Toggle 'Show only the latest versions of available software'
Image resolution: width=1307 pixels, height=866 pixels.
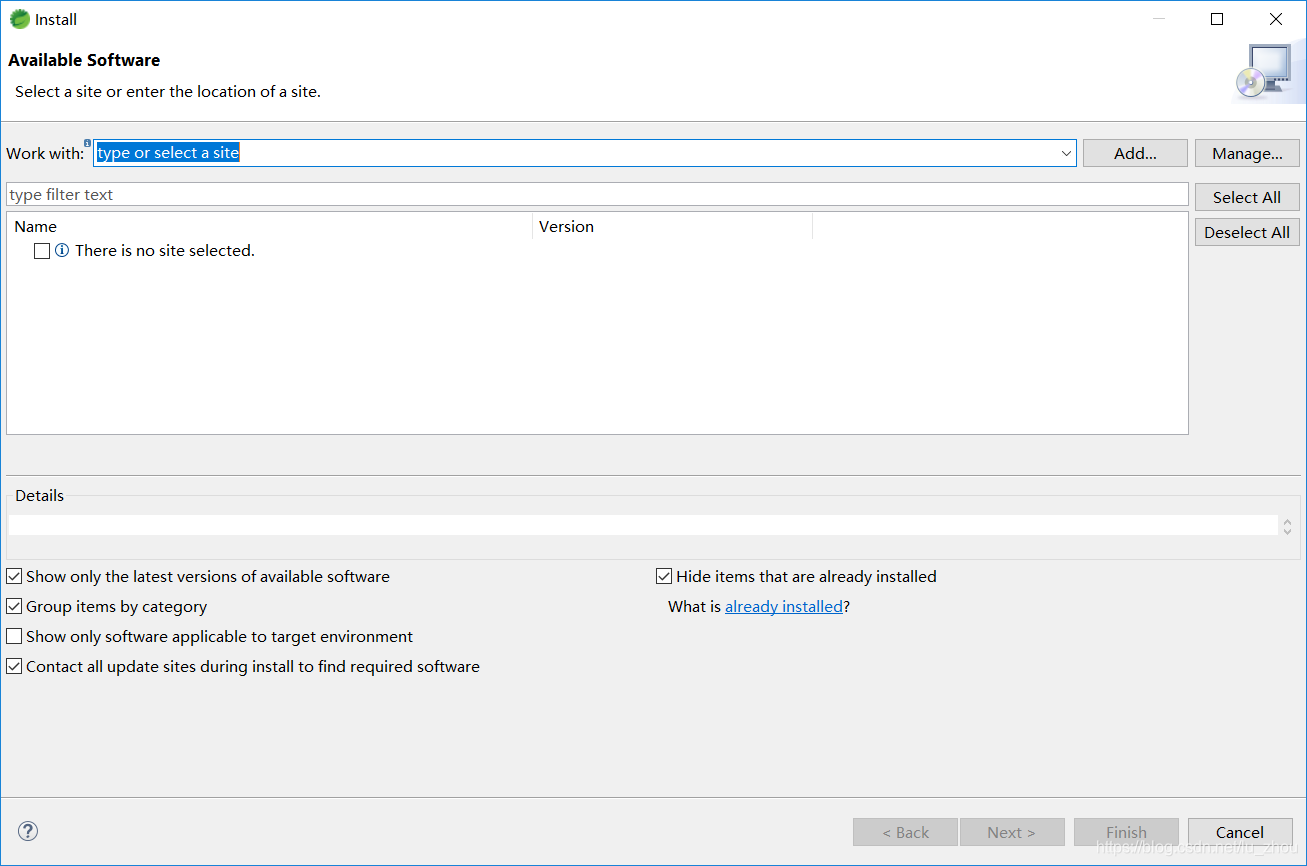tap(14, 577)
